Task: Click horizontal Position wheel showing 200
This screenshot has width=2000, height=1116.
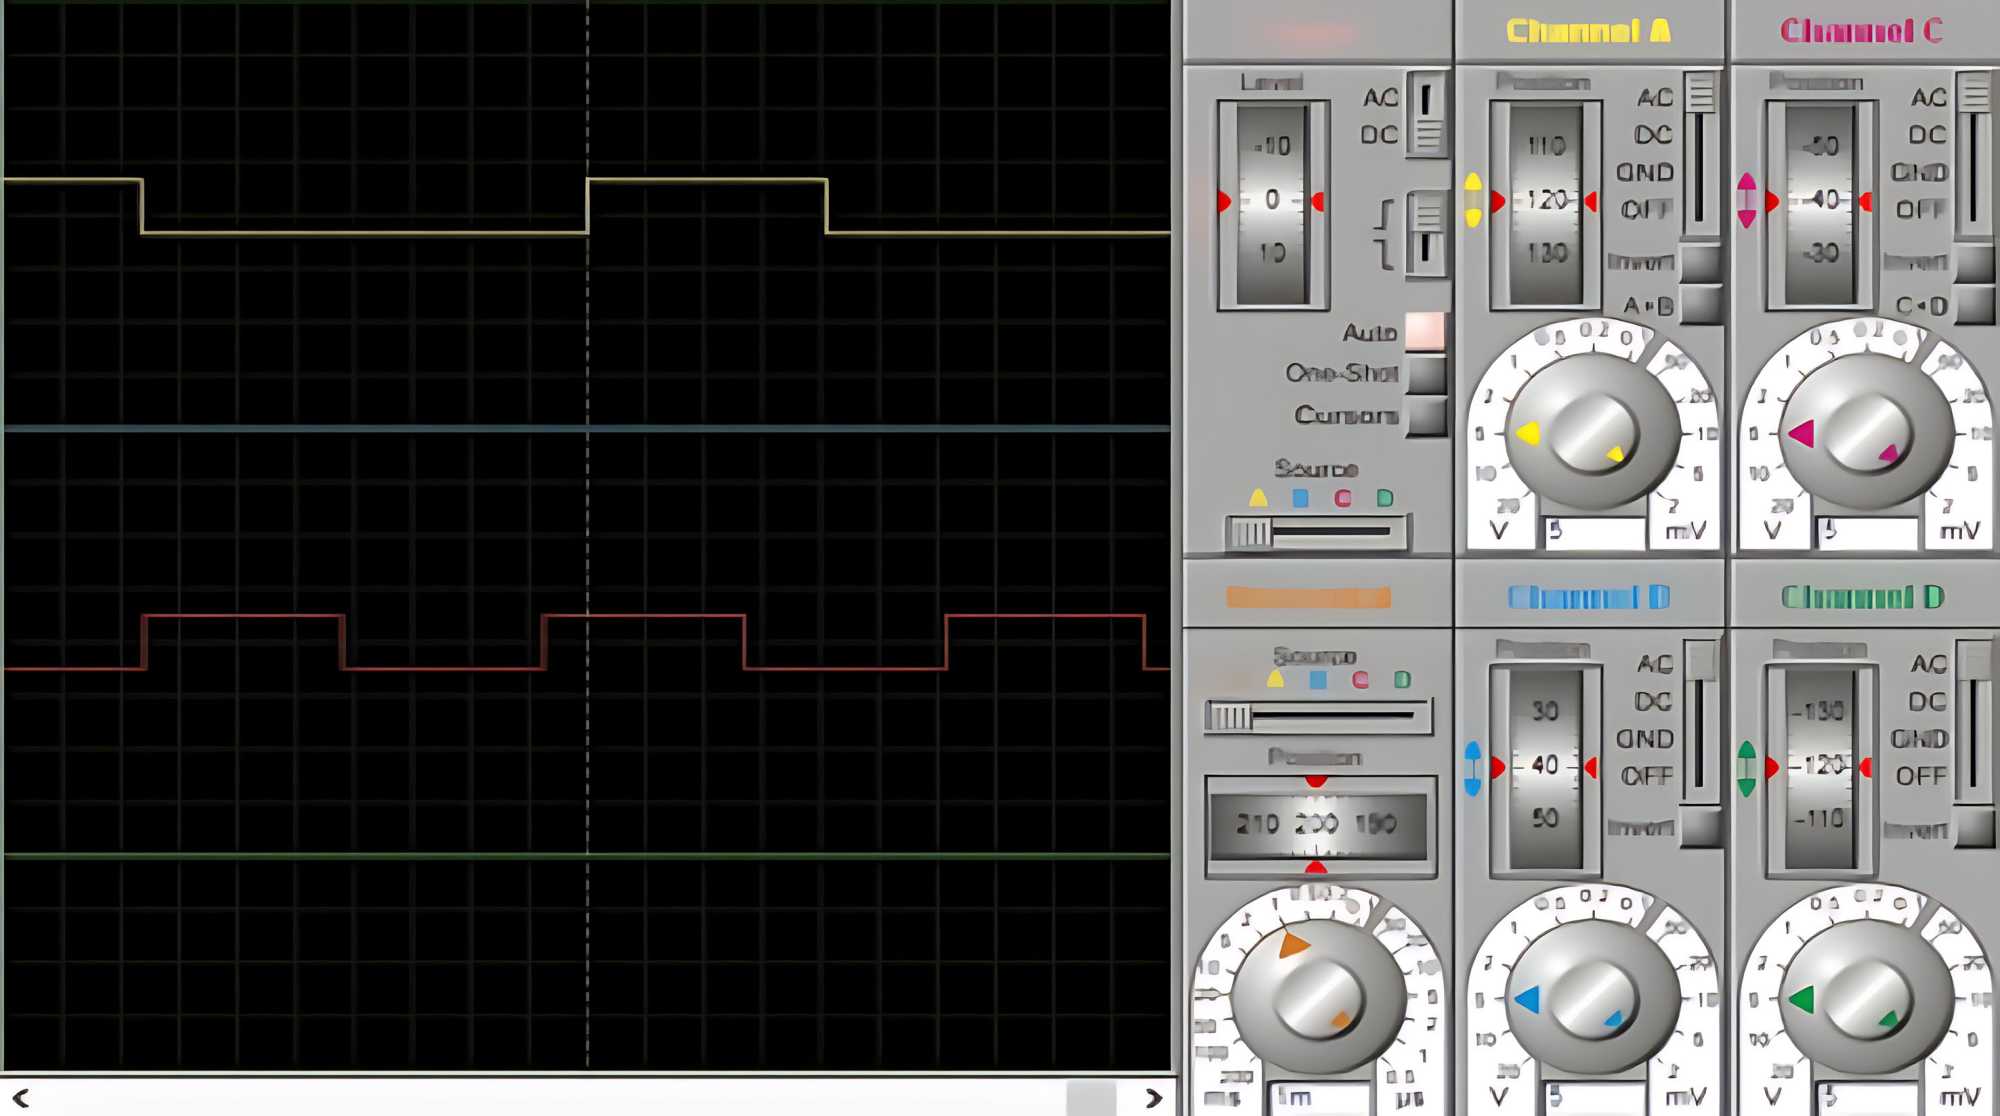Action: click(x=1317, y=824)
